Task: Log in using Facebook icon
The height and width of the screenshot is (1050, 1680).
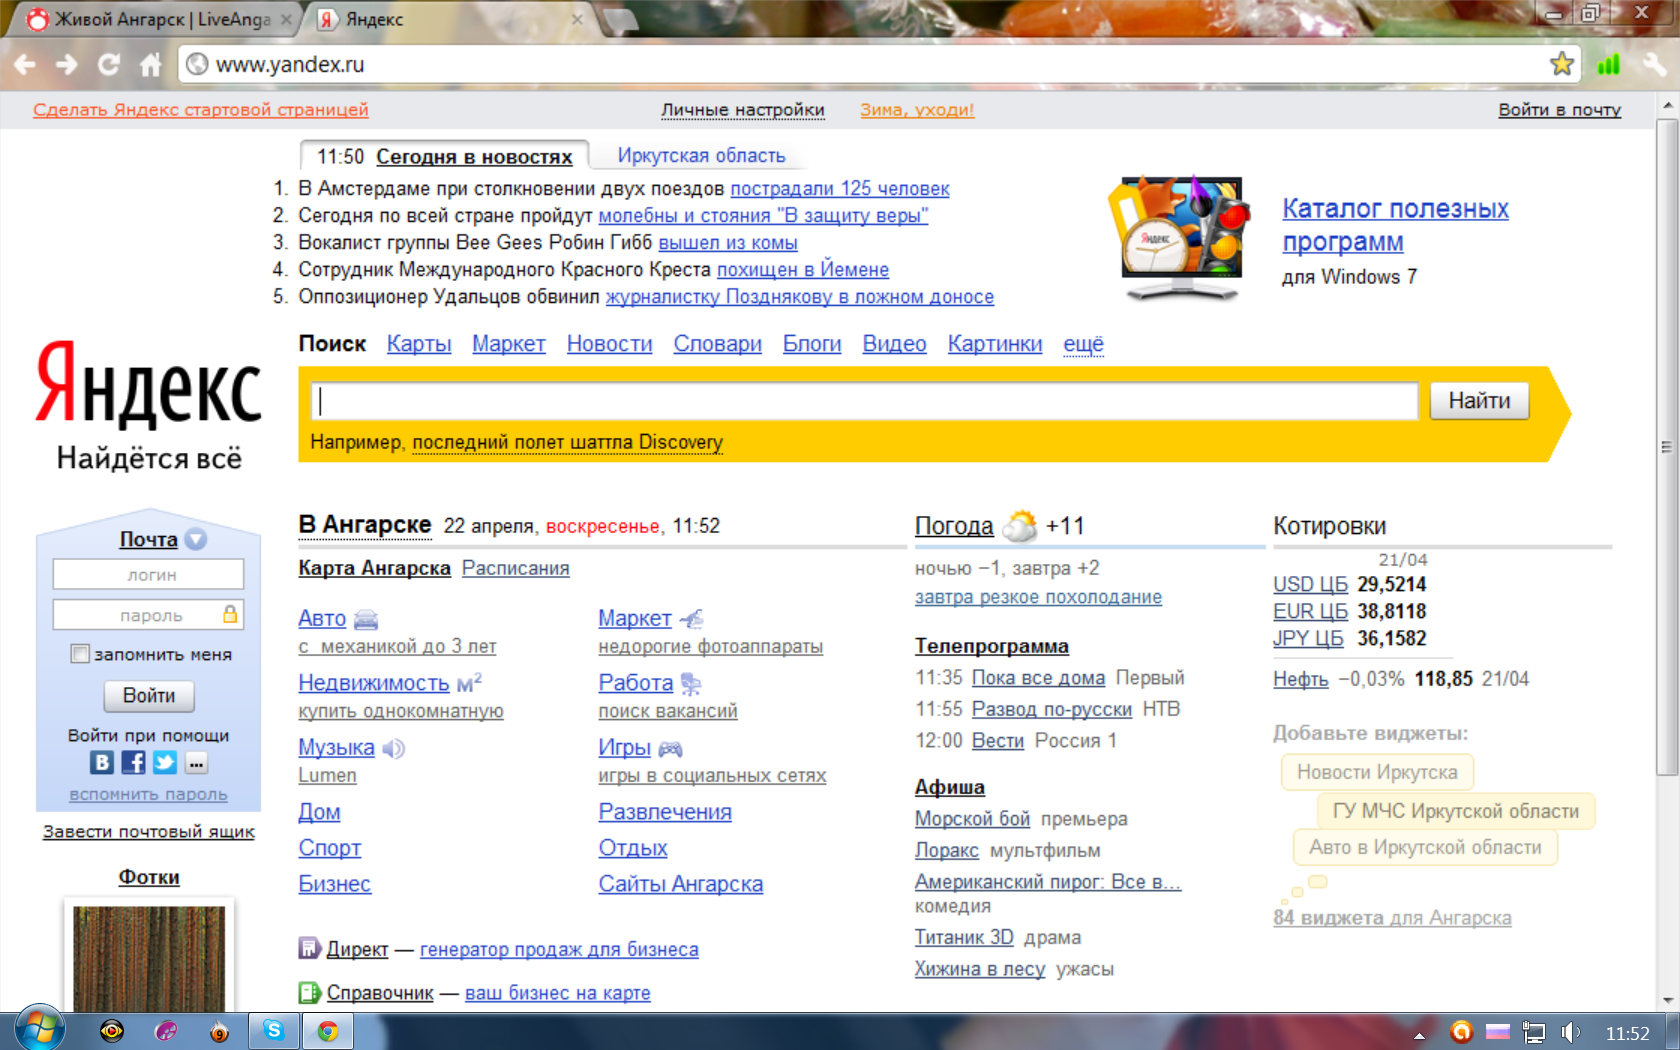Action: tap(133, 763)
